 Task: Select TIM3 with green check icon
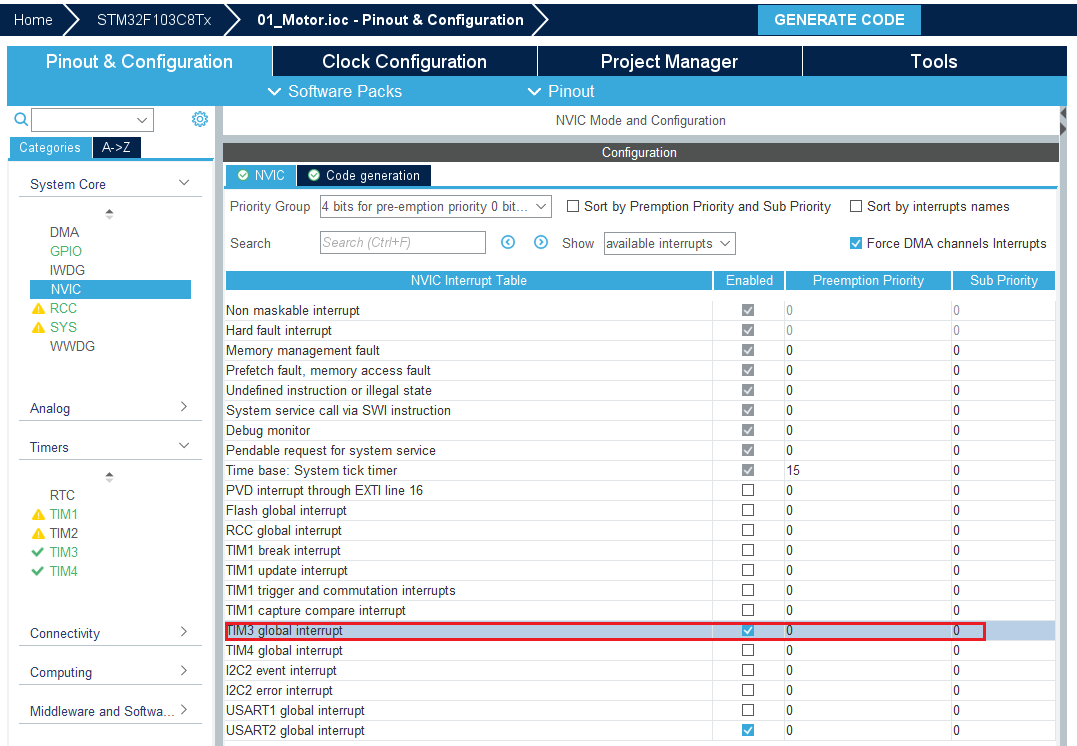pos(63,552)
